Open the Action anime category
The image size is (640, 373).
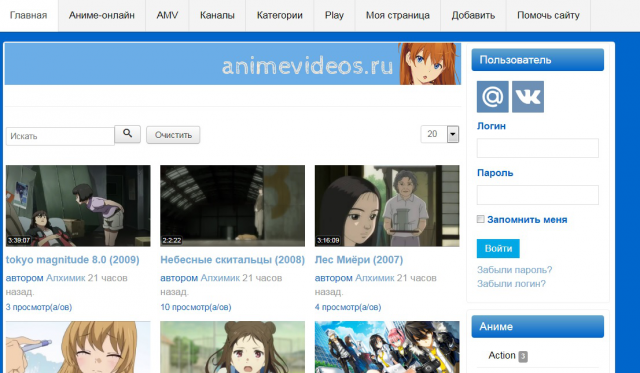tap(502, 355)
